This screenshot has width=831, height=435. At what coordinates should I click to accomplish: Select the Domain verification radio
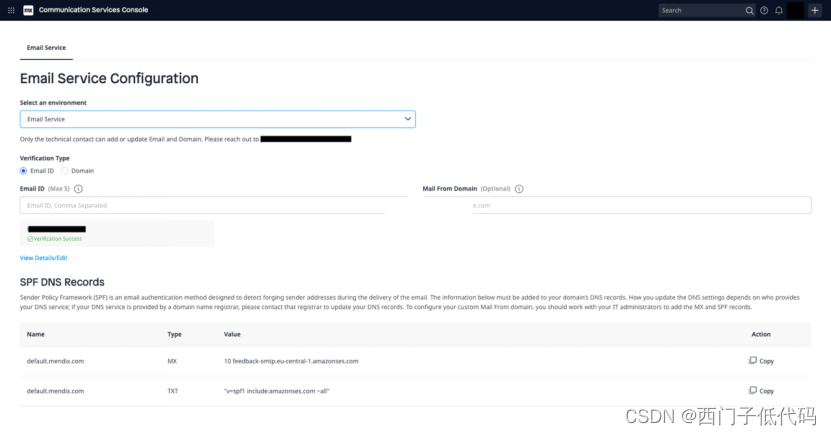[65, 171]
